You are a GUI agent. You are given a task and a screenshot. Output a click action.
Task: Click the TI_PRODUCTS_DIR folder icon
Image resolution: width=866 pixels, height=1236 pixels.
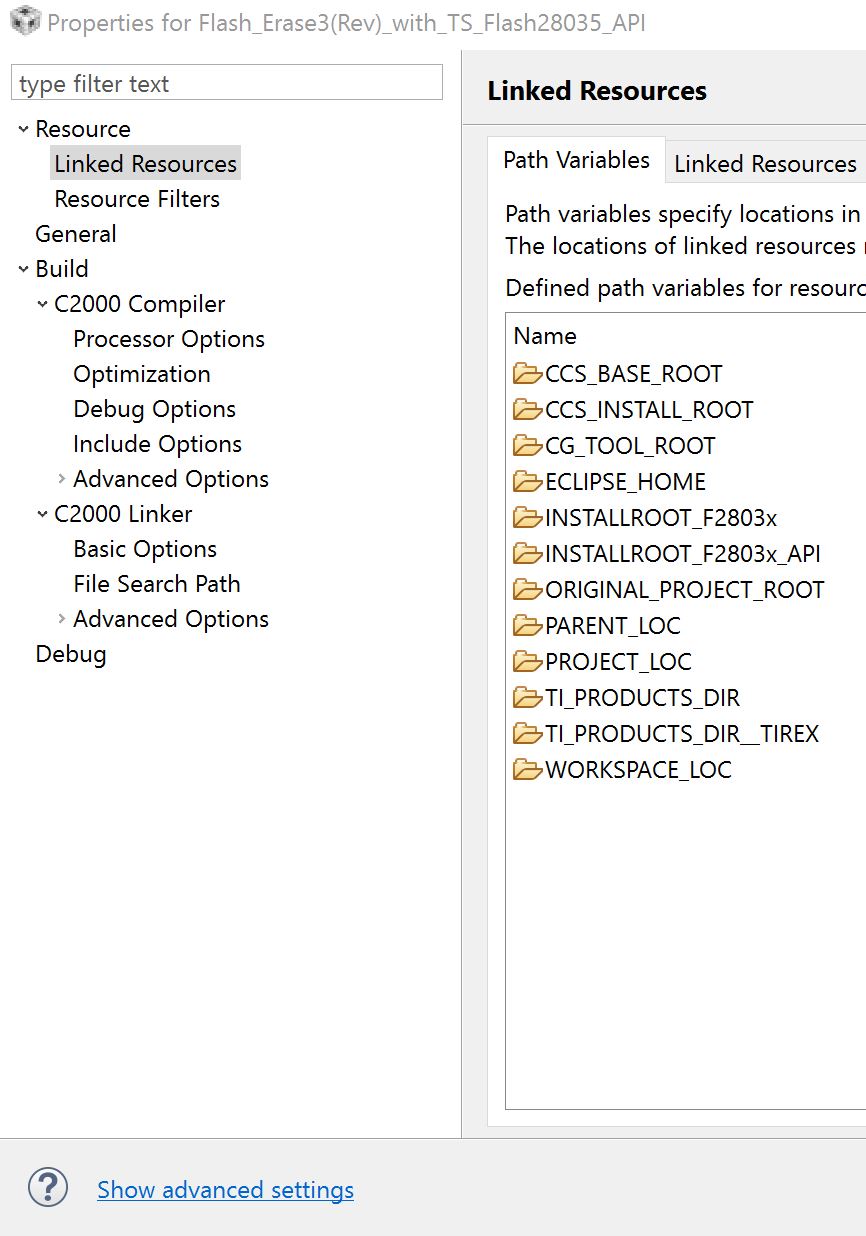[x=527, y=698]
